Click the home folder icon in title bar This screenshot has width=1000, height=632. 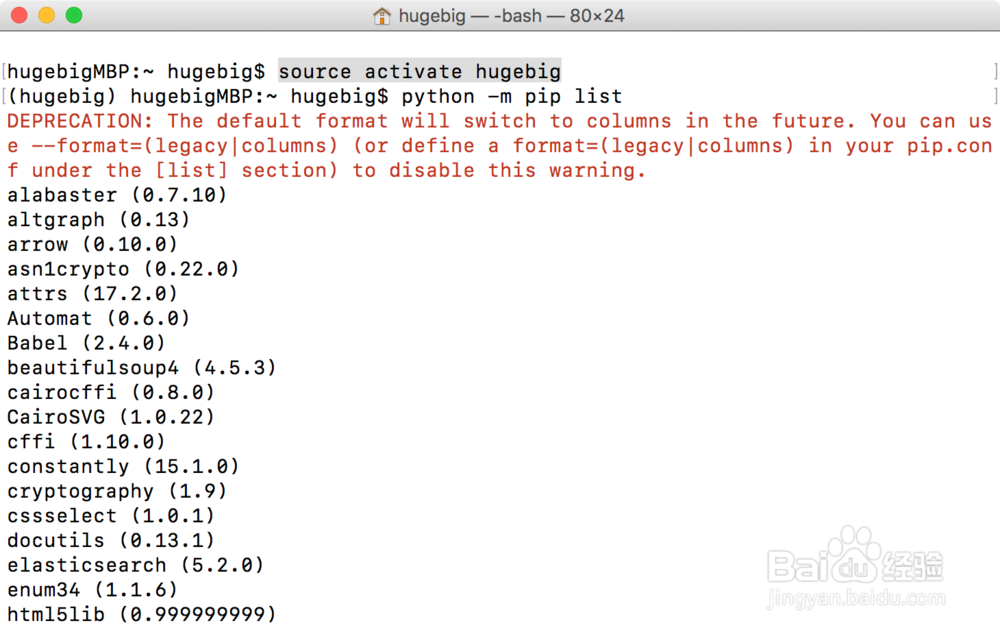point(381,15)
